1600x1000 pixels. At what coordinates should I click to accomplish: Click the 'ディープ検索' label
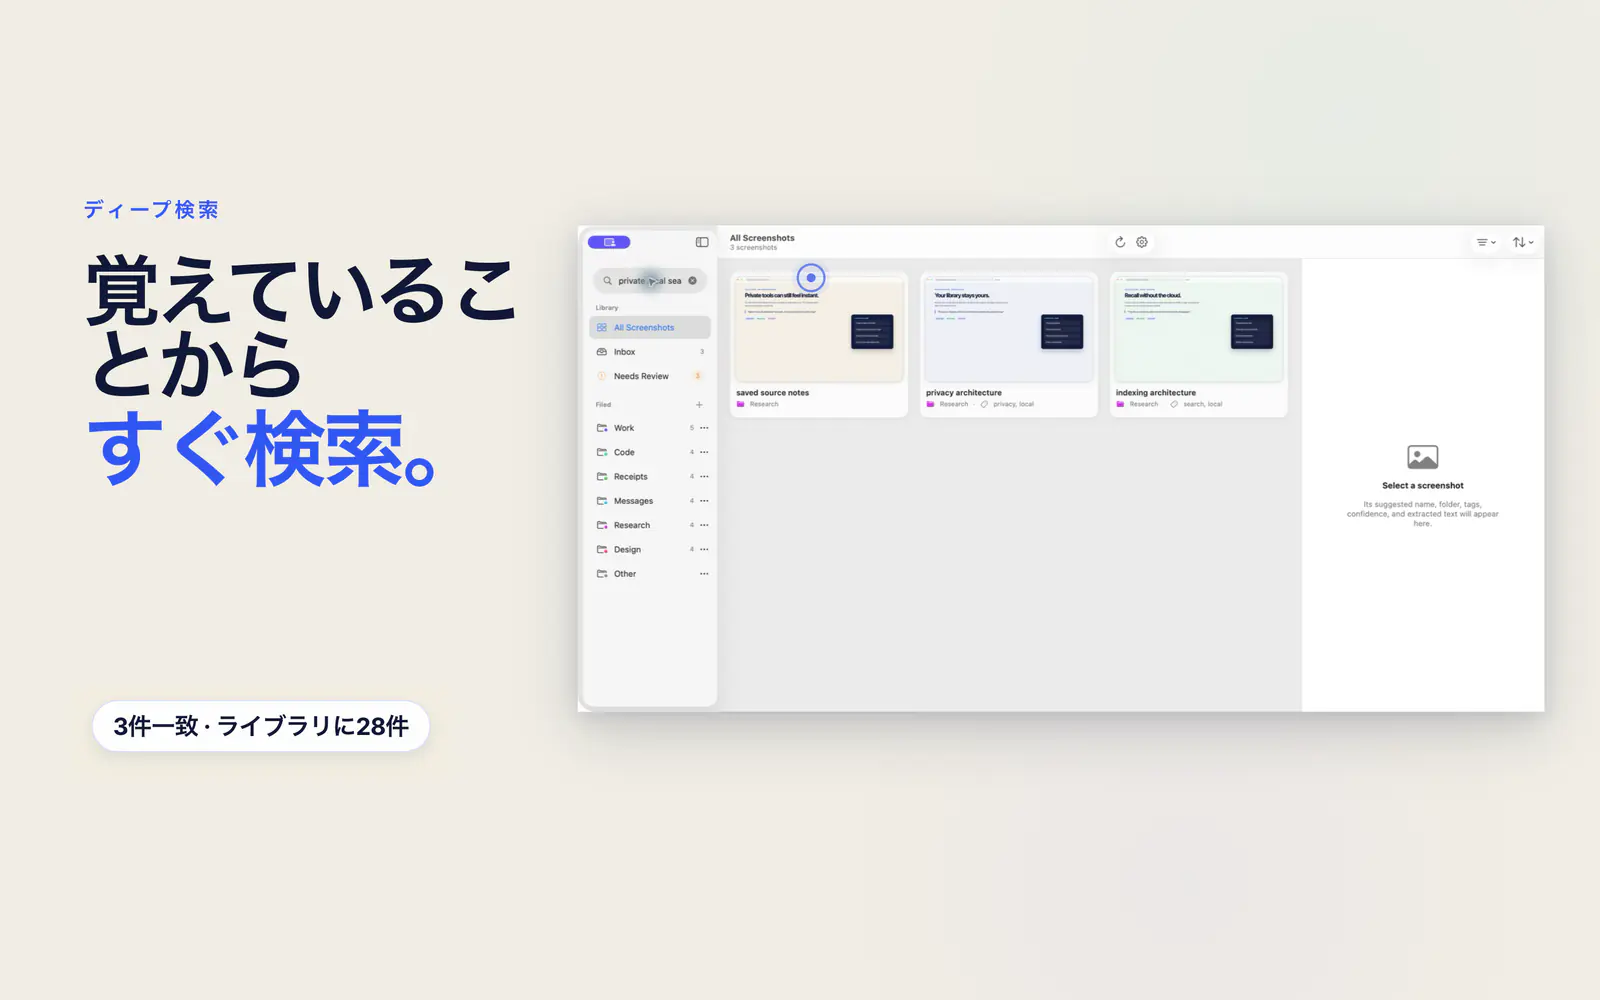pos(151,210)
